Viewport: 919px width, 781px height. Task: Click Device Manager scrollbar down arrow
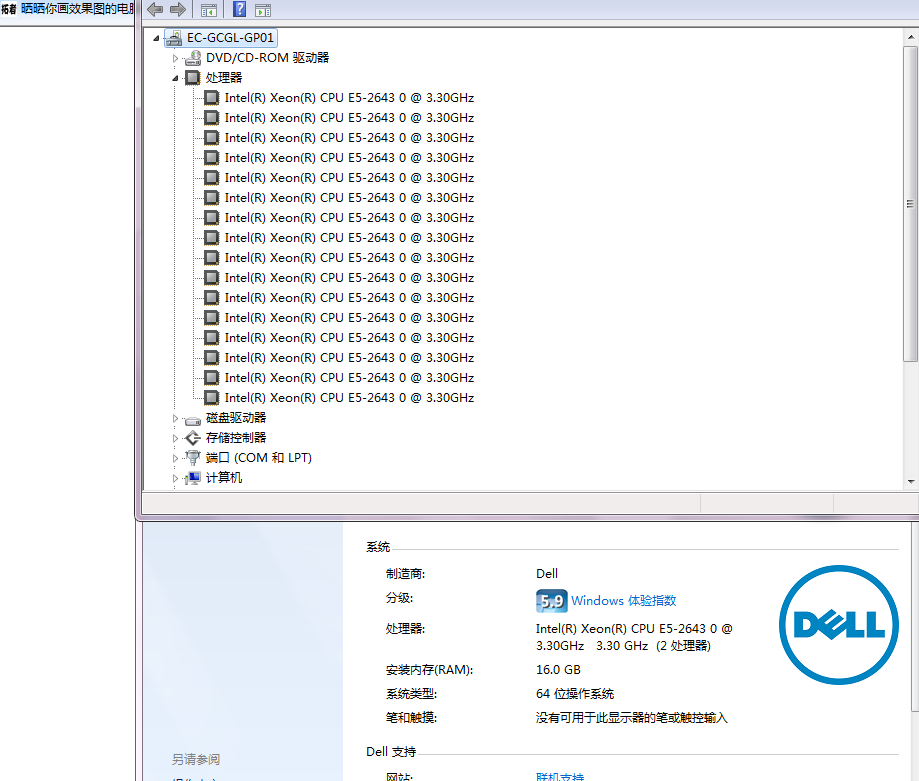pos(911,482)
